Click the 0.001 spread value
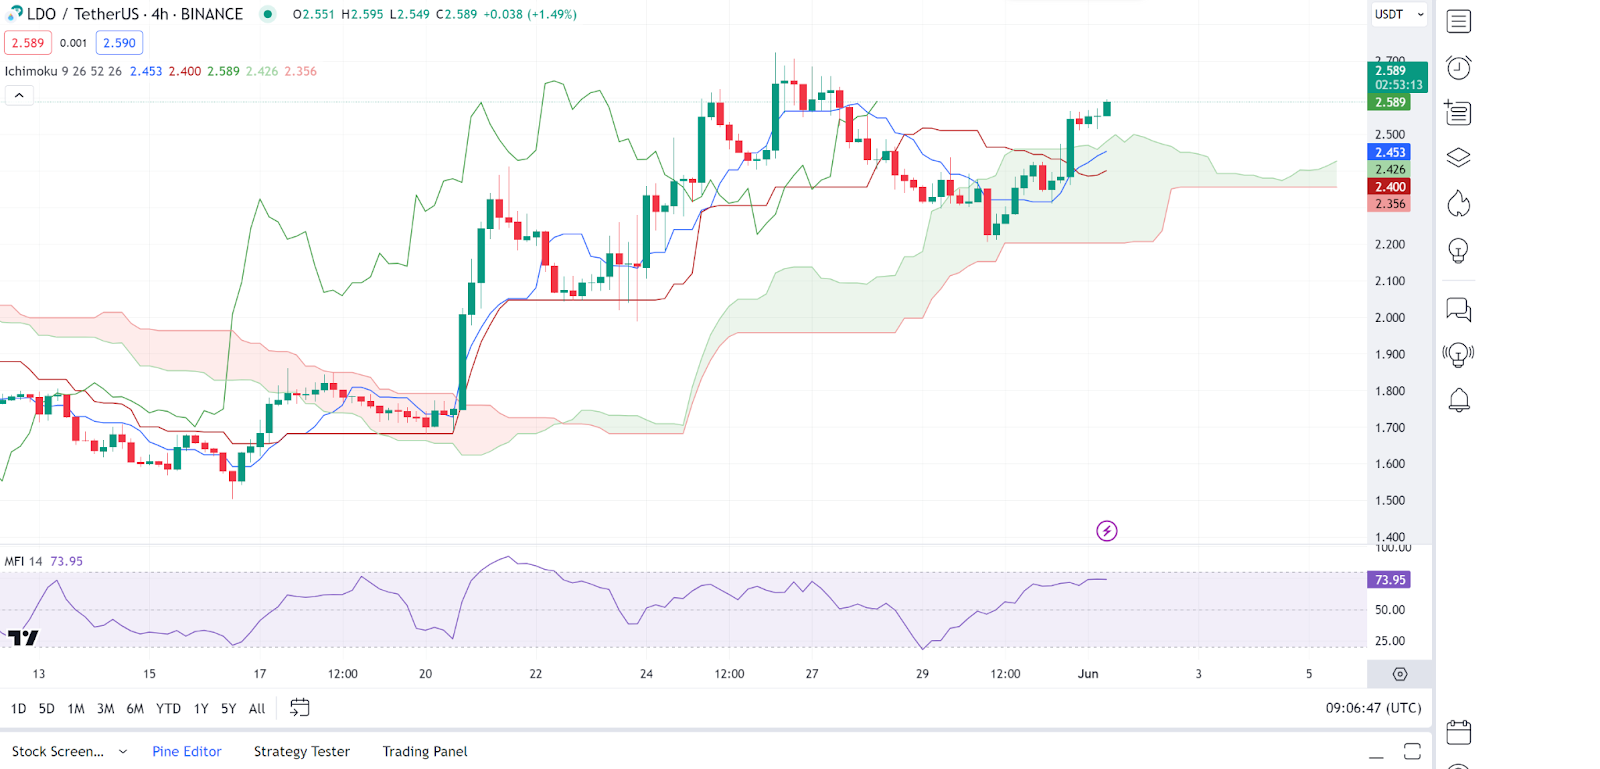The height and width of the screenshot is (769, 1600). point(73,43)
